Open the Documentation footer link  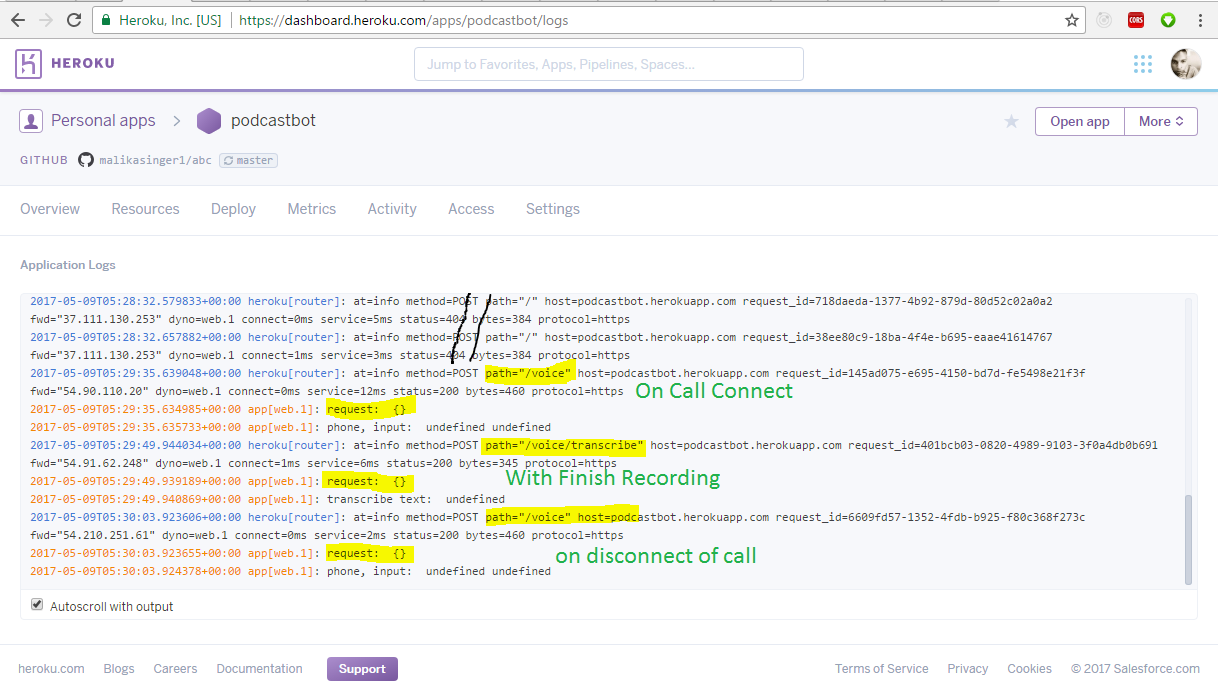[x=259, y=669]
